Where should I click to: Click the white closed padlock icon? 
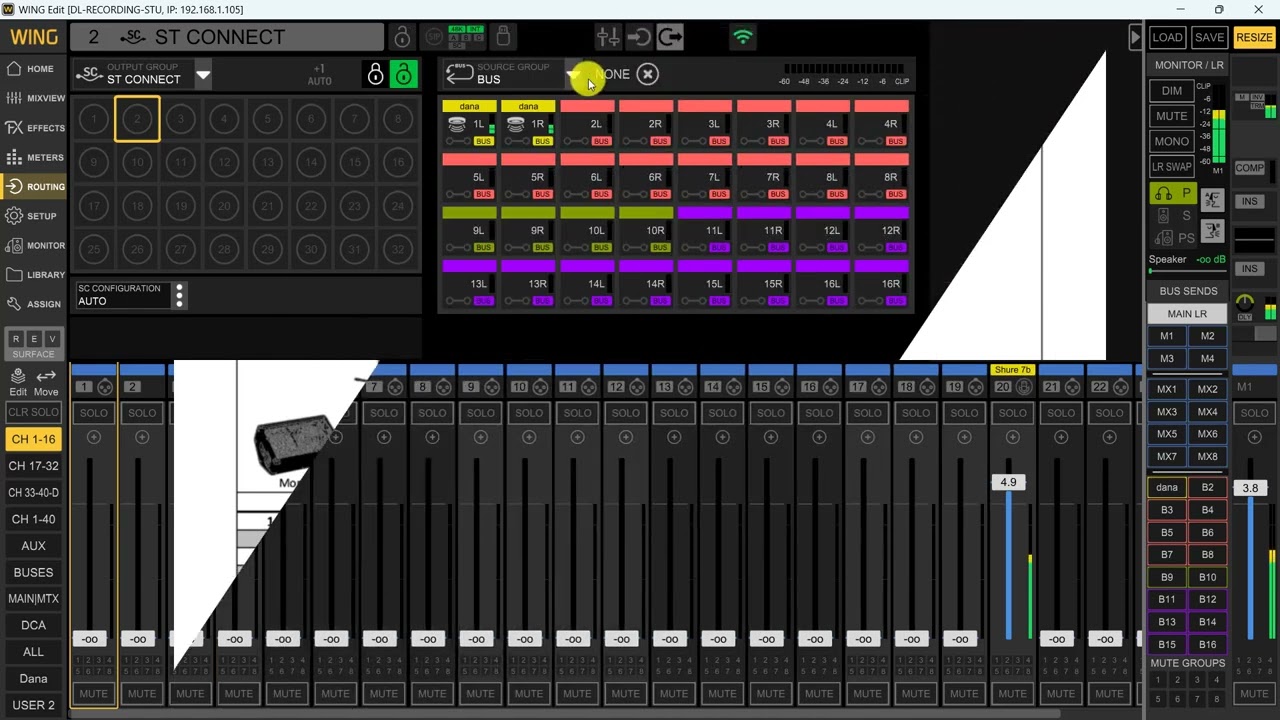click(x=375, y=75)
